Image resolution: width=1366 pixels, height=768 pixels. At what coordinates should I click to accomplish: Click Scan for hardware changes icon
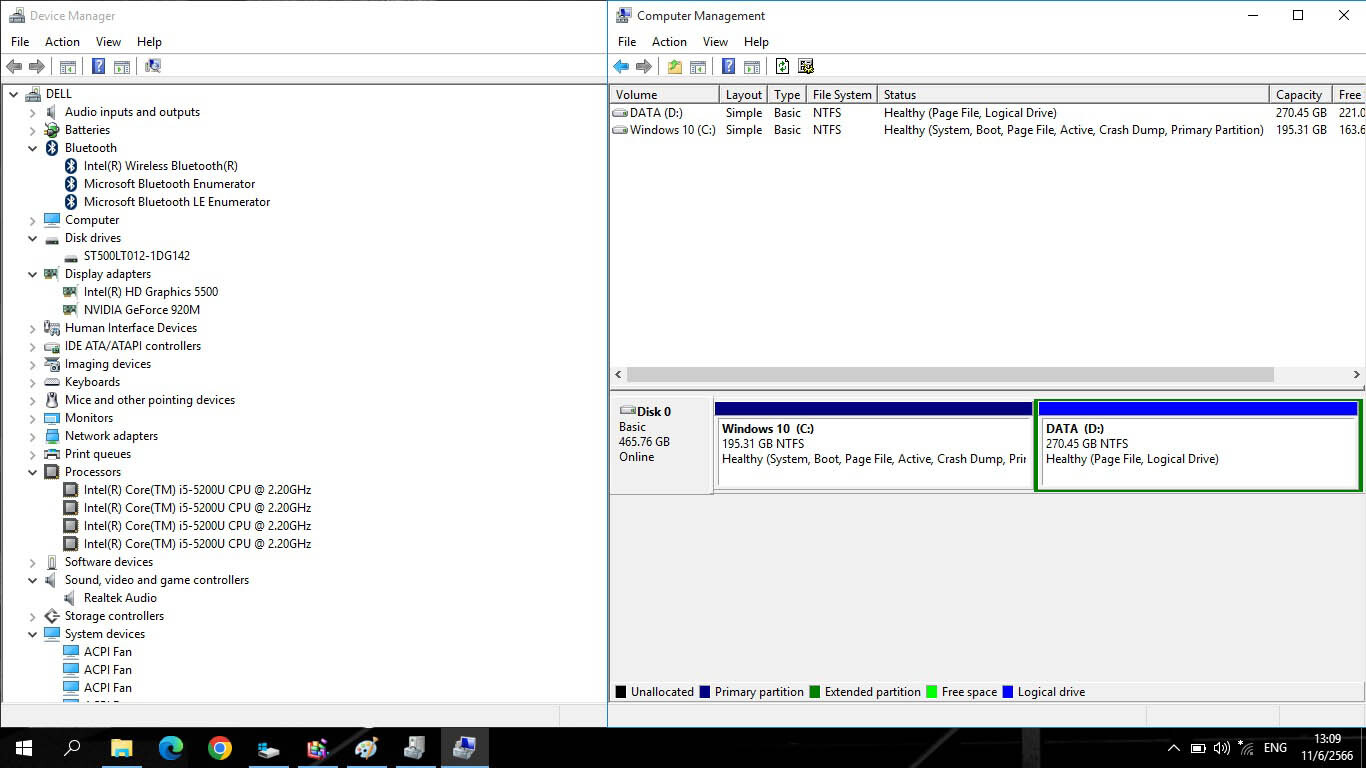click(x=152, y=67)
